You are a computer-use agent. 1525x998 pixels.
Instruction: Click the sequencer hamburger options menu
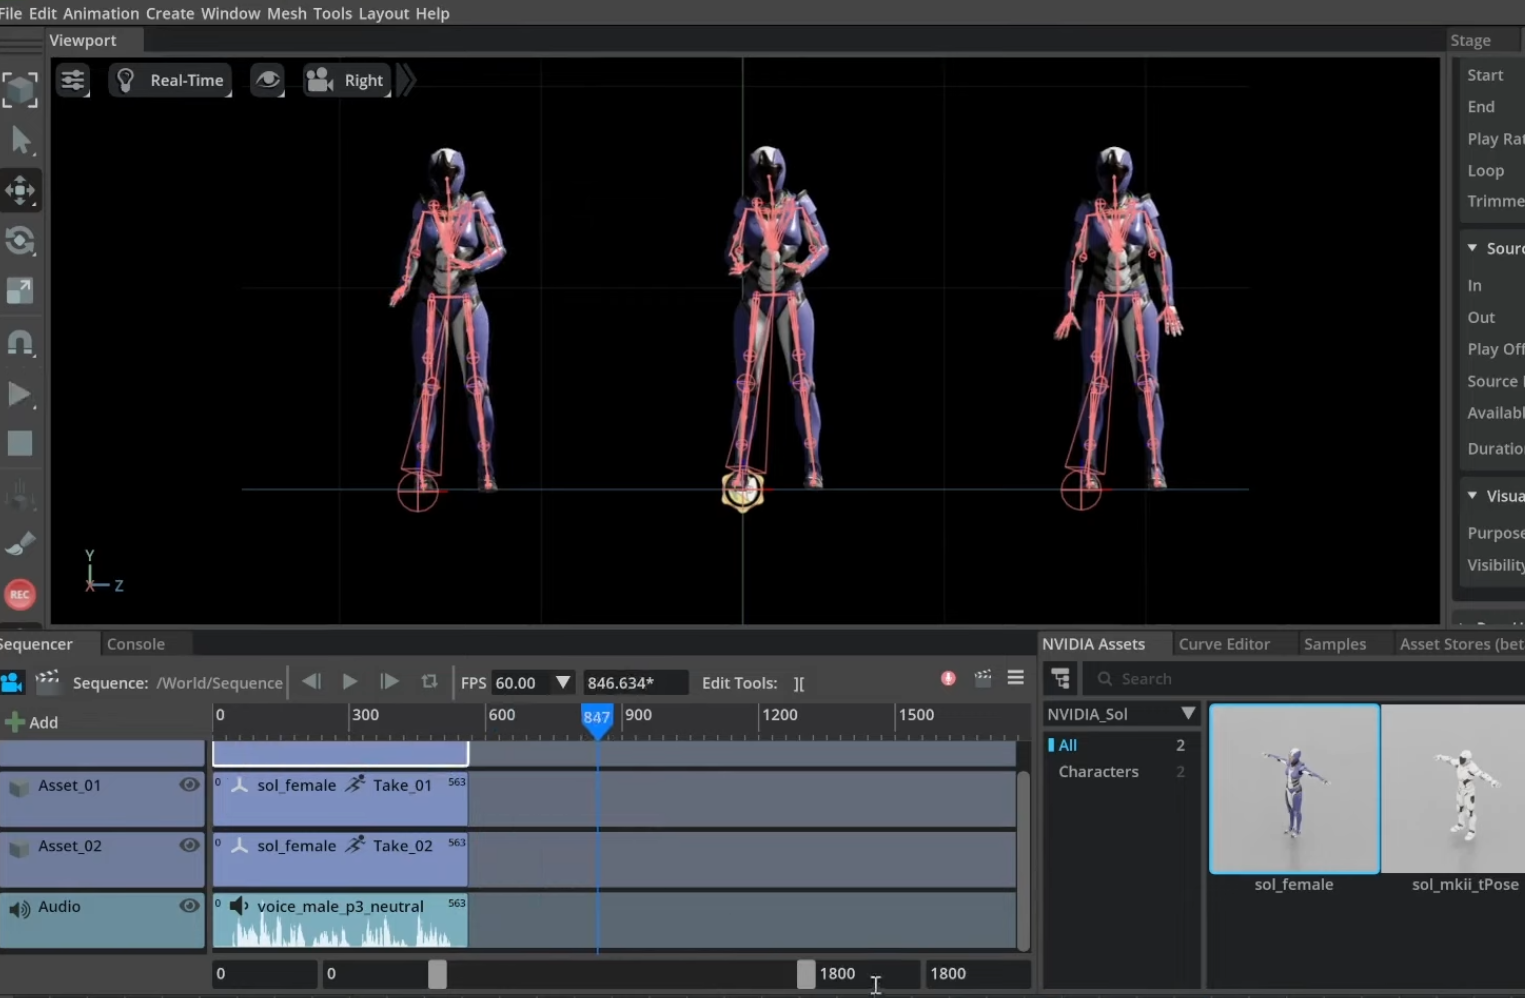(x=1015, y=679)
